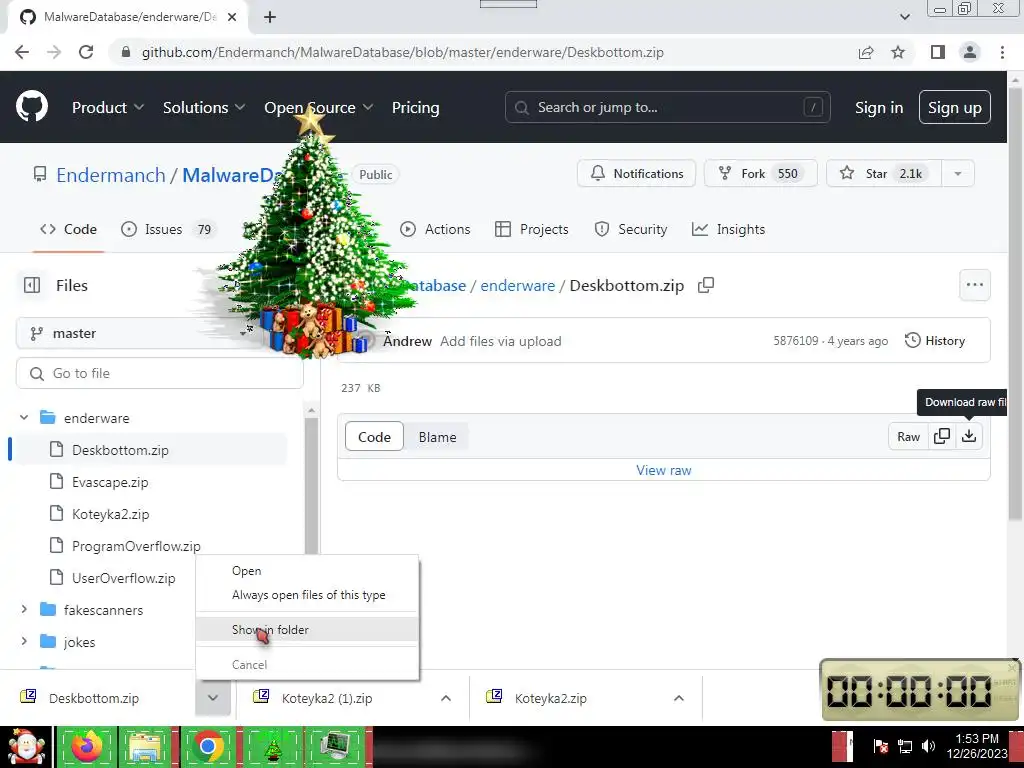Fork the repository with the Fork button

(760, 174)
